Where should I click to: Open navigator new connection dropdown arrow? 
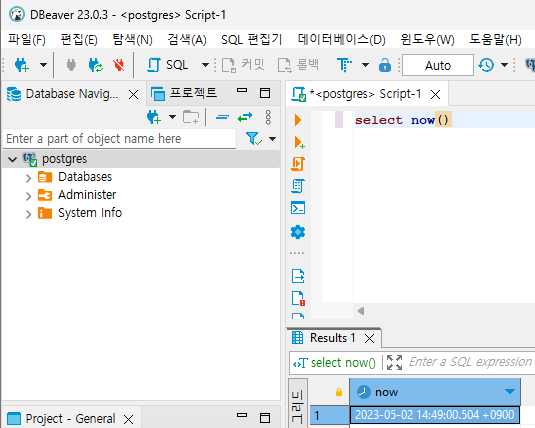click(x=172, y=117)
